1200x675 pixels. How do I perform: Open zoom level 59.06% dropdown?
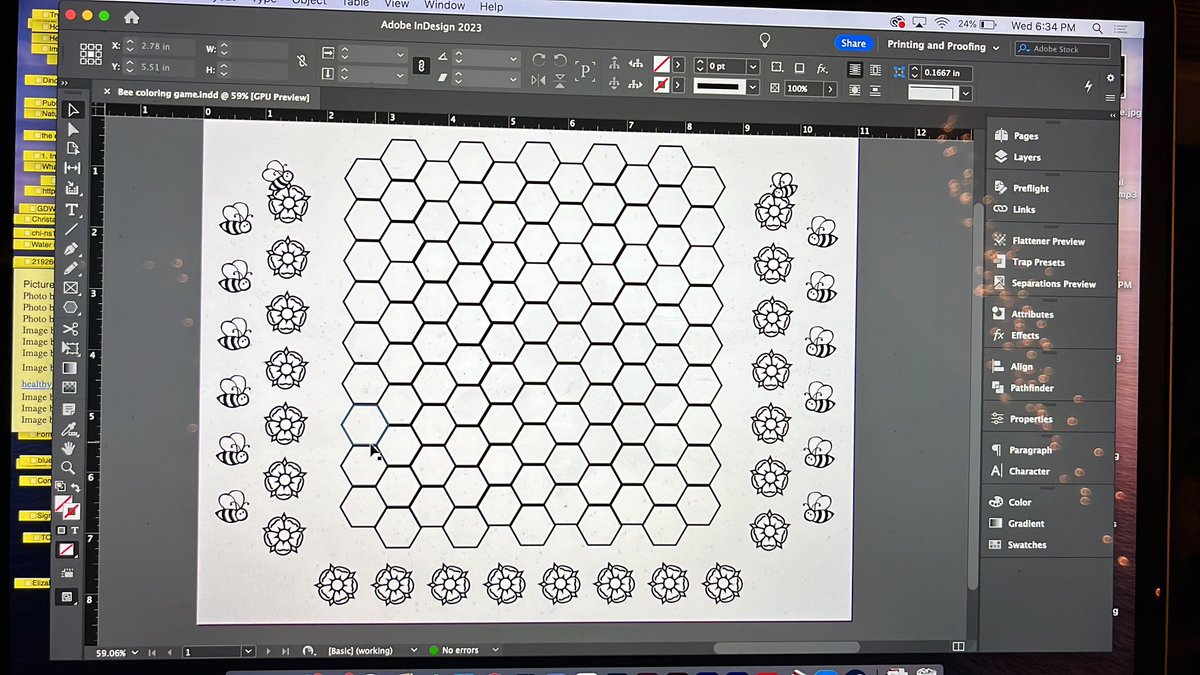tap(134, 653)
